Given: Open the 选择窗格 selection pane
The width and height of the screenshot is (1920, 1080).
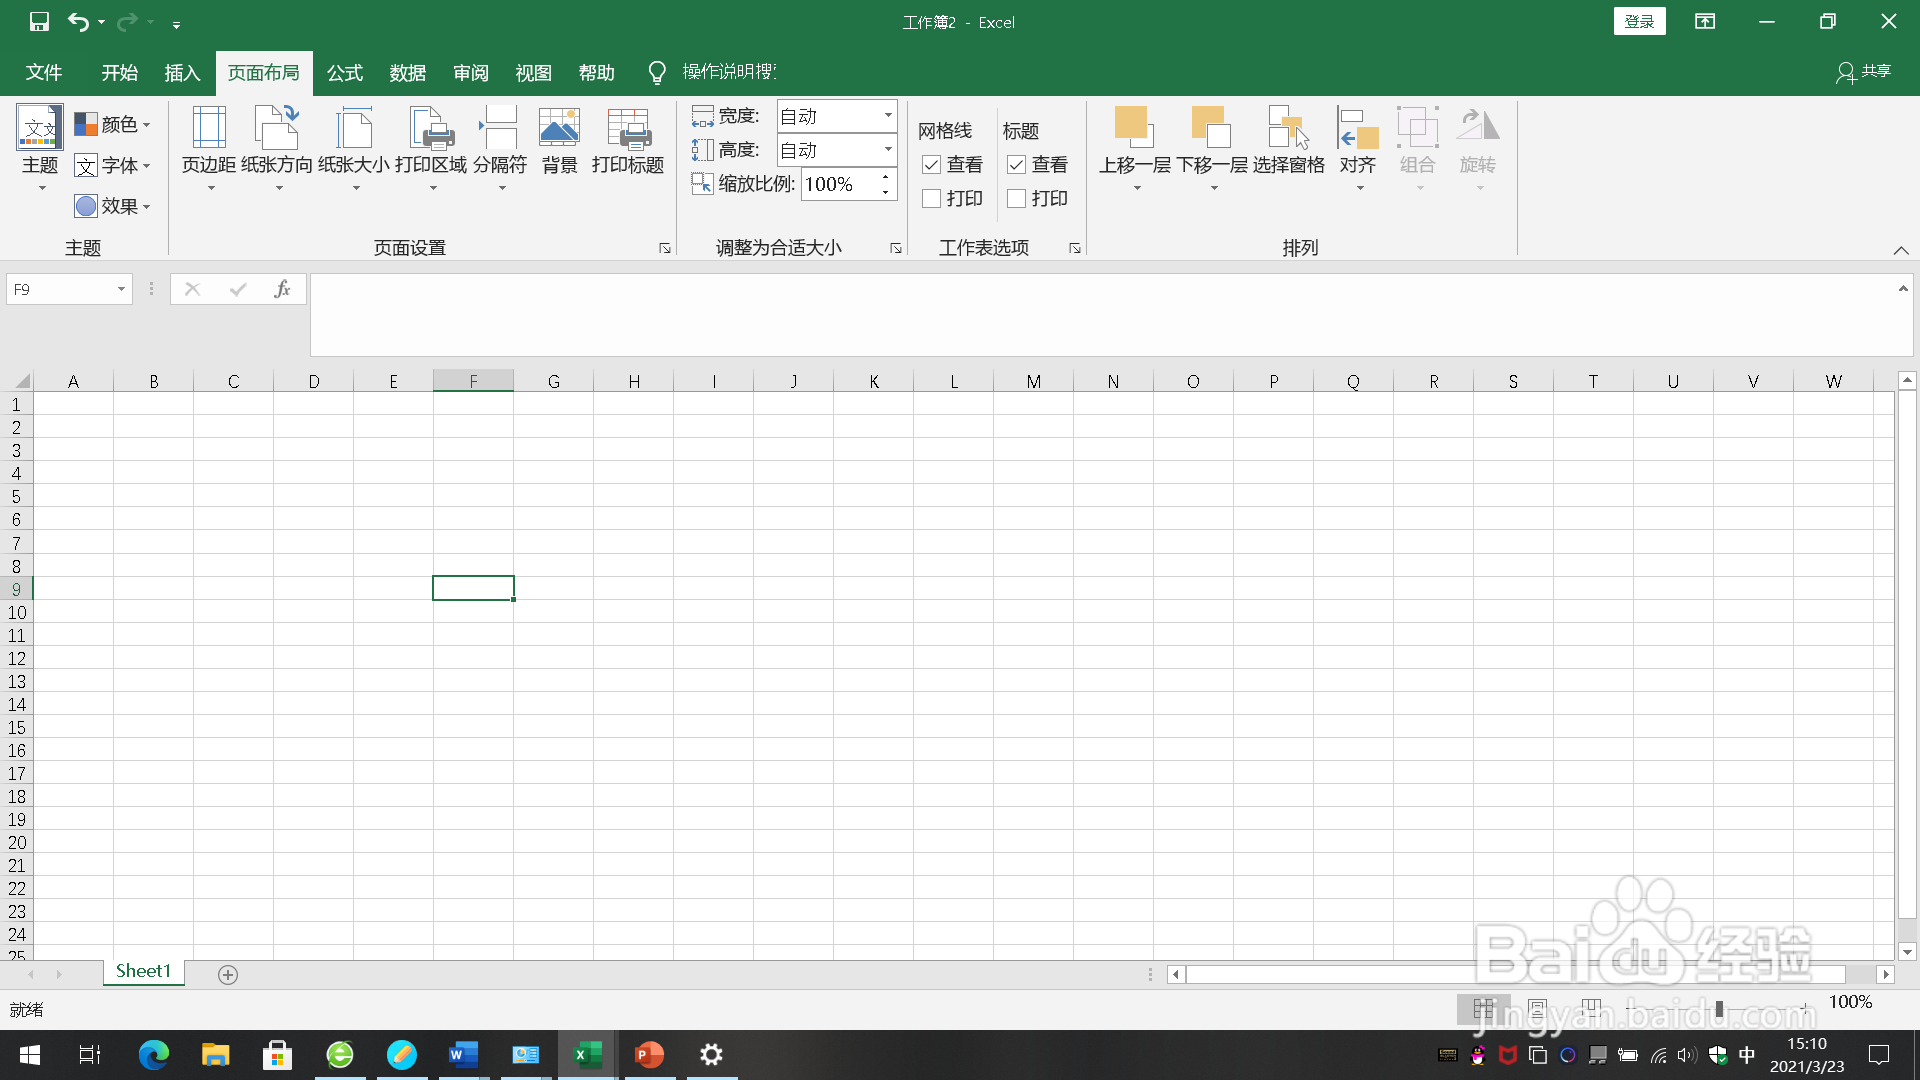Looking at the screenshot, I should [1288, 129].
